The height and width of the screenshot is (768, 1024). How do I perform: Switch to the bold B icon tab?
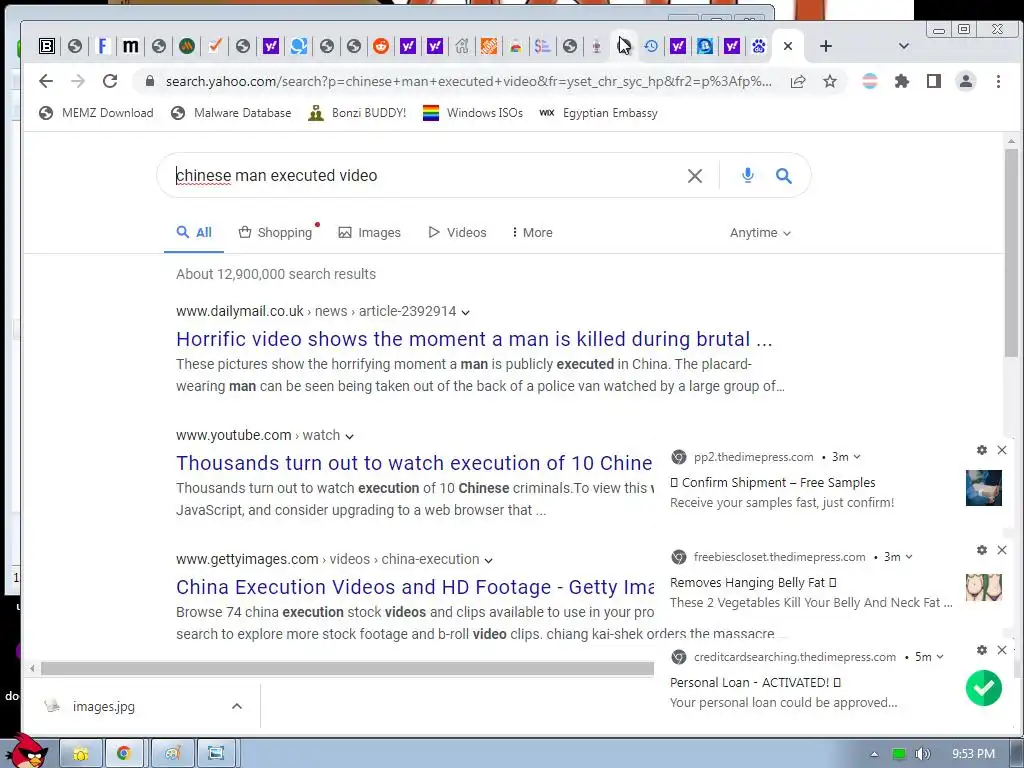point(47,46)
